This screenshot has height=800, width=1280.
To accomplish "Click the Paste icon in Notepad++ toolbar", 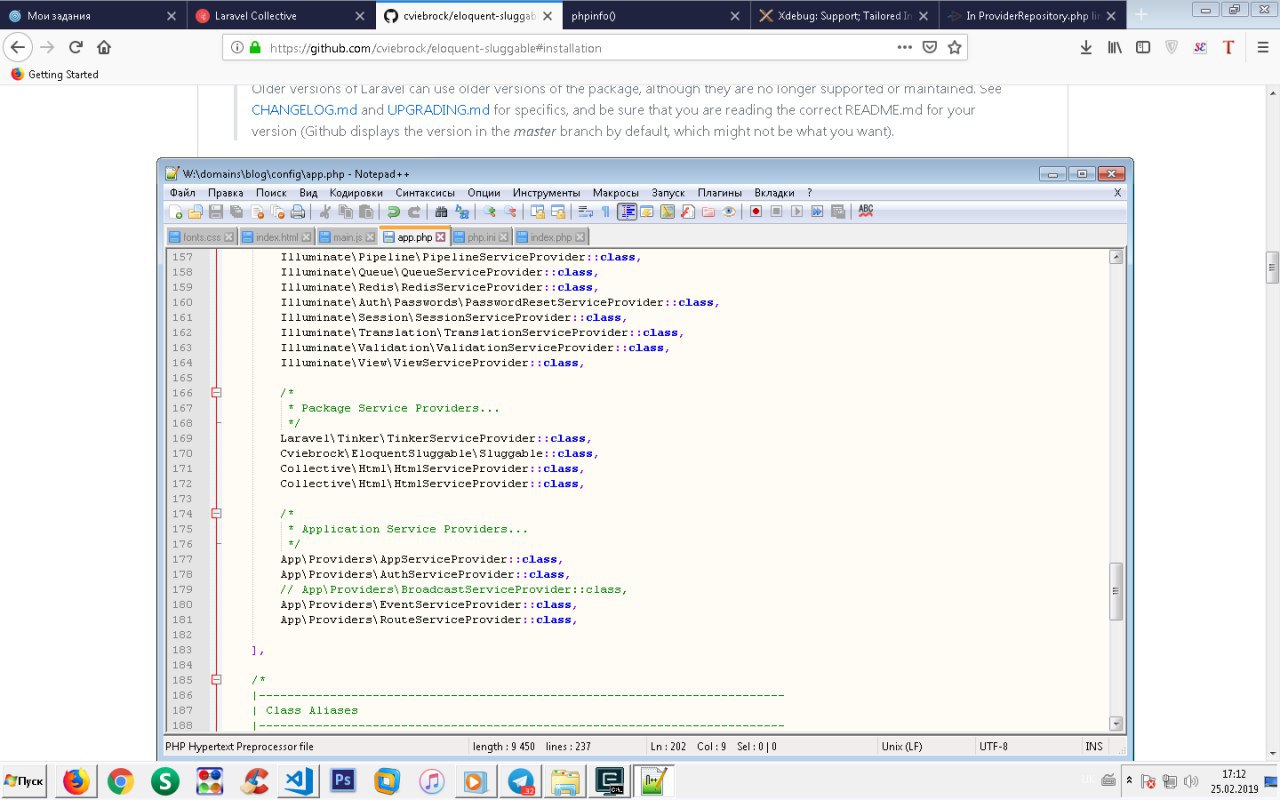I will click(x=366, y=211).
